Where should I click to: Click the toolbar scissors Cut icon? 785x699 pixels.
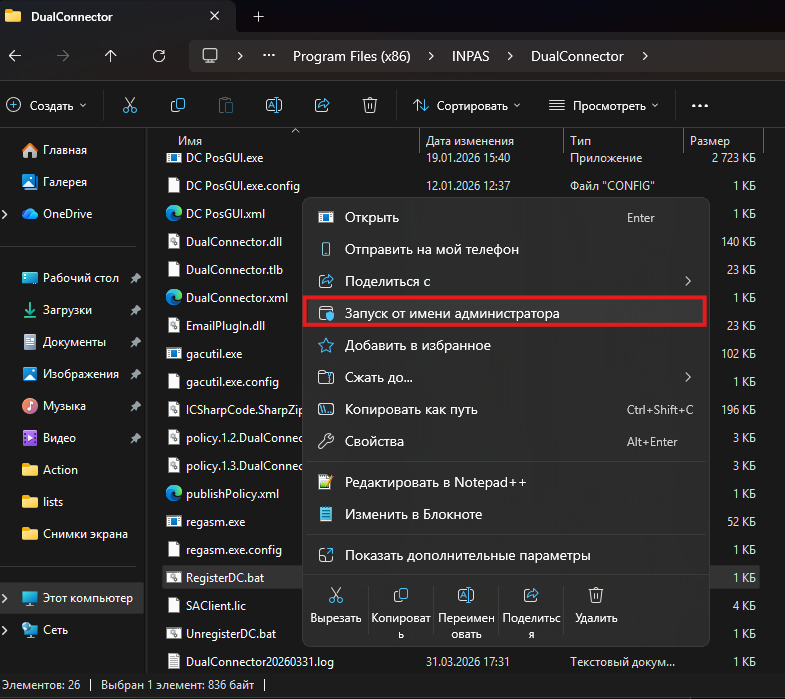tap(130, 105)
